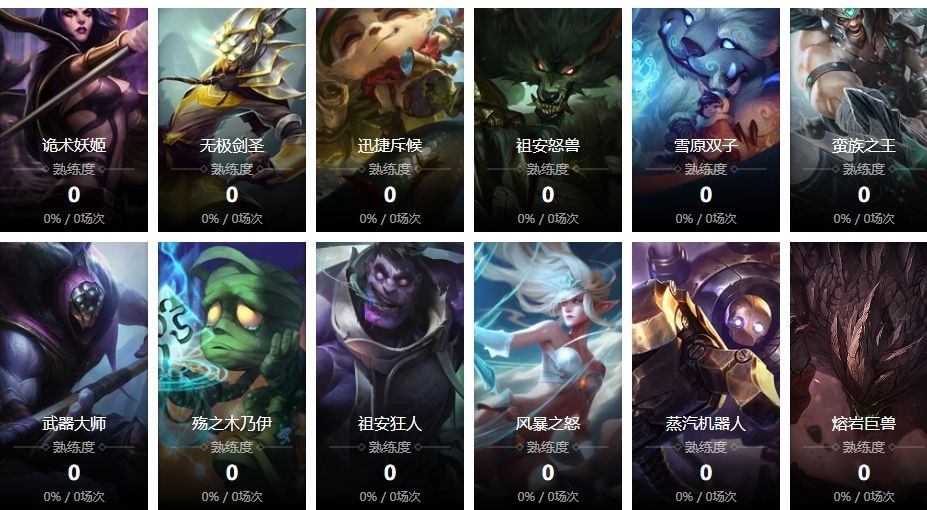Click 熟练度 label under 诡术妖姬
The image size is (927, 510).
pyautogui.click(x=74, y=169)
